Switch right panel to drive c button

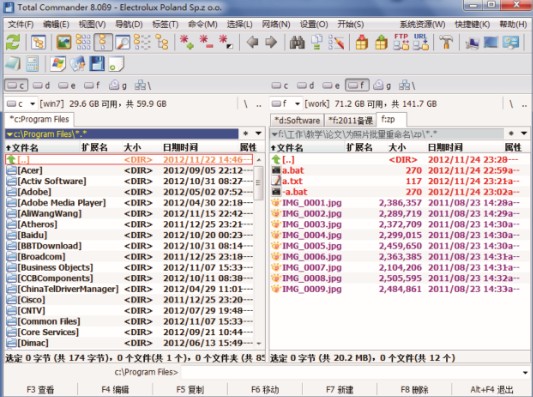click(x=280, y=86)
